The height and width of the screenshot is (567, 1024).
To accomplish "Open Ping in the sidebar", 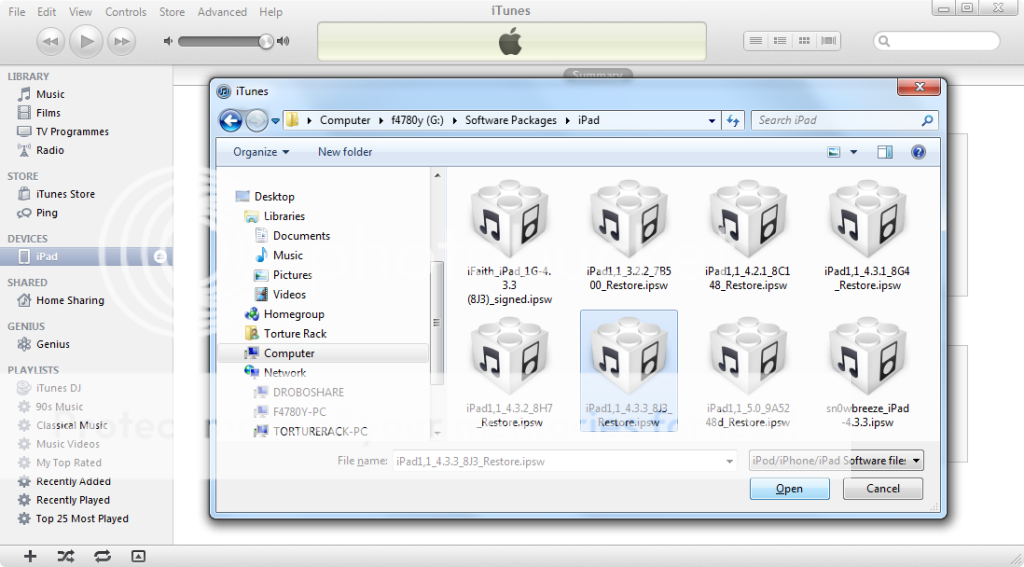I will 46,213.
